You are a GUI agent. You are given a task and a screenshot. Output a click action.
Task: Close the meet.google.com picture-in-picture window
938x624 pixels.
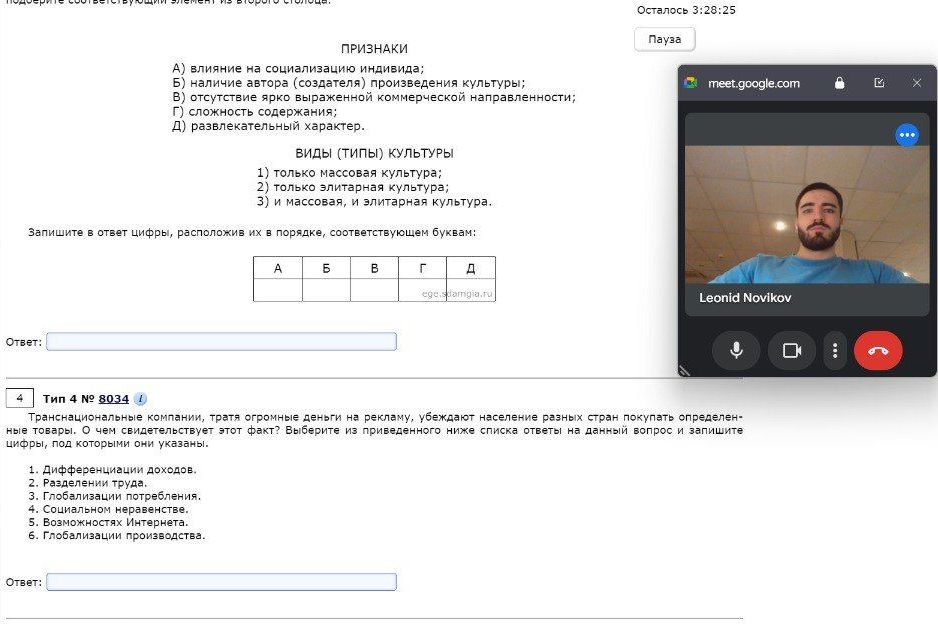pos(916,83)
